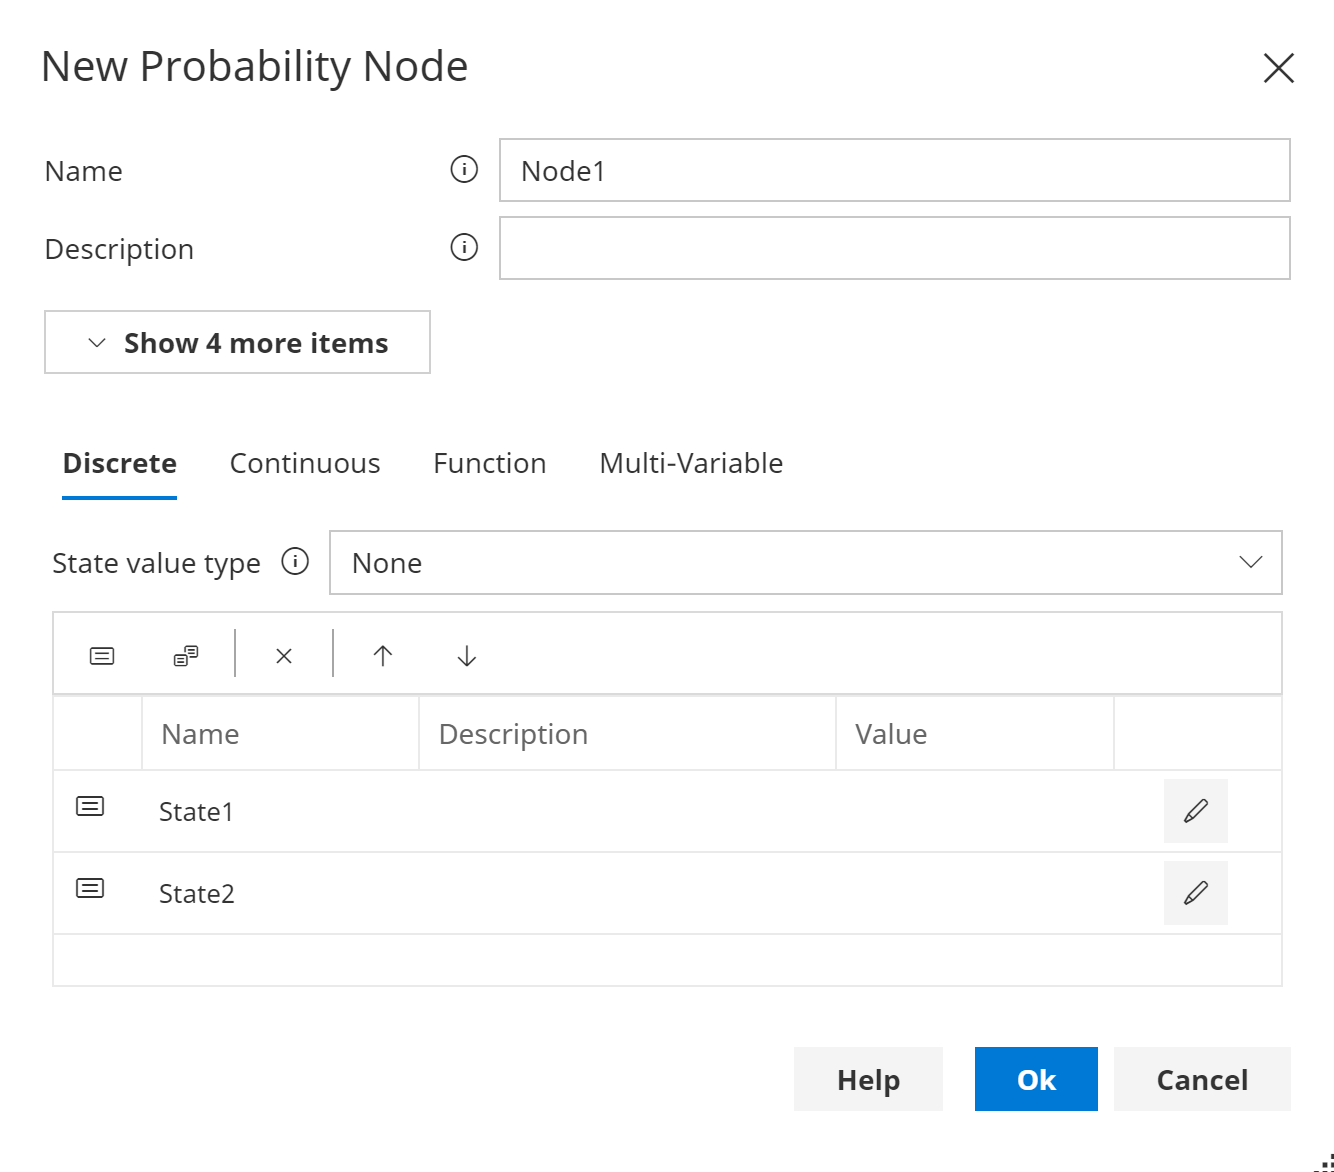This screenshot has width=1334, height=1172.
Task: Edit State2 using its pencil icon
Action: [x=1195, y=893]
